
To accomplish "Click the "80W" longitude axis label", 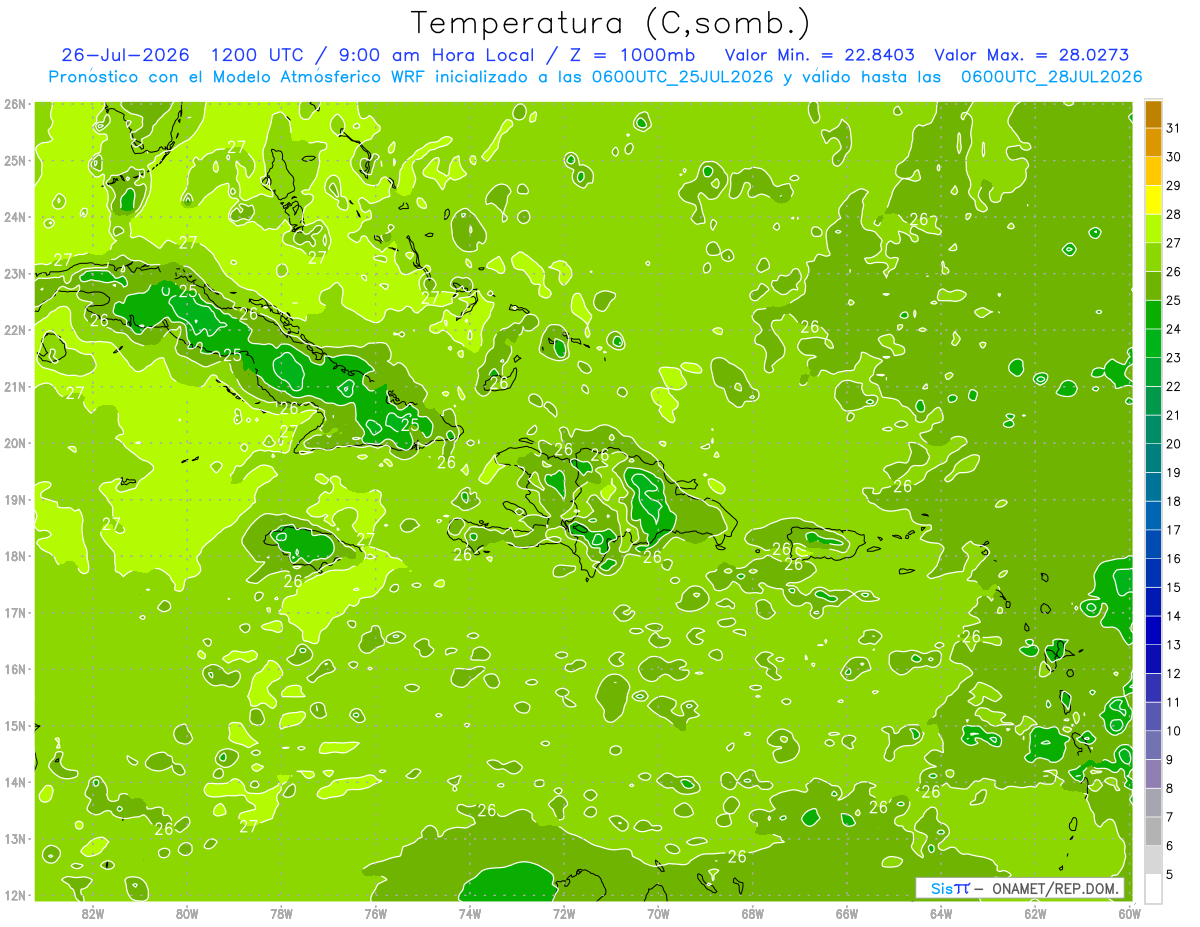I will click(x=187, y=914).
